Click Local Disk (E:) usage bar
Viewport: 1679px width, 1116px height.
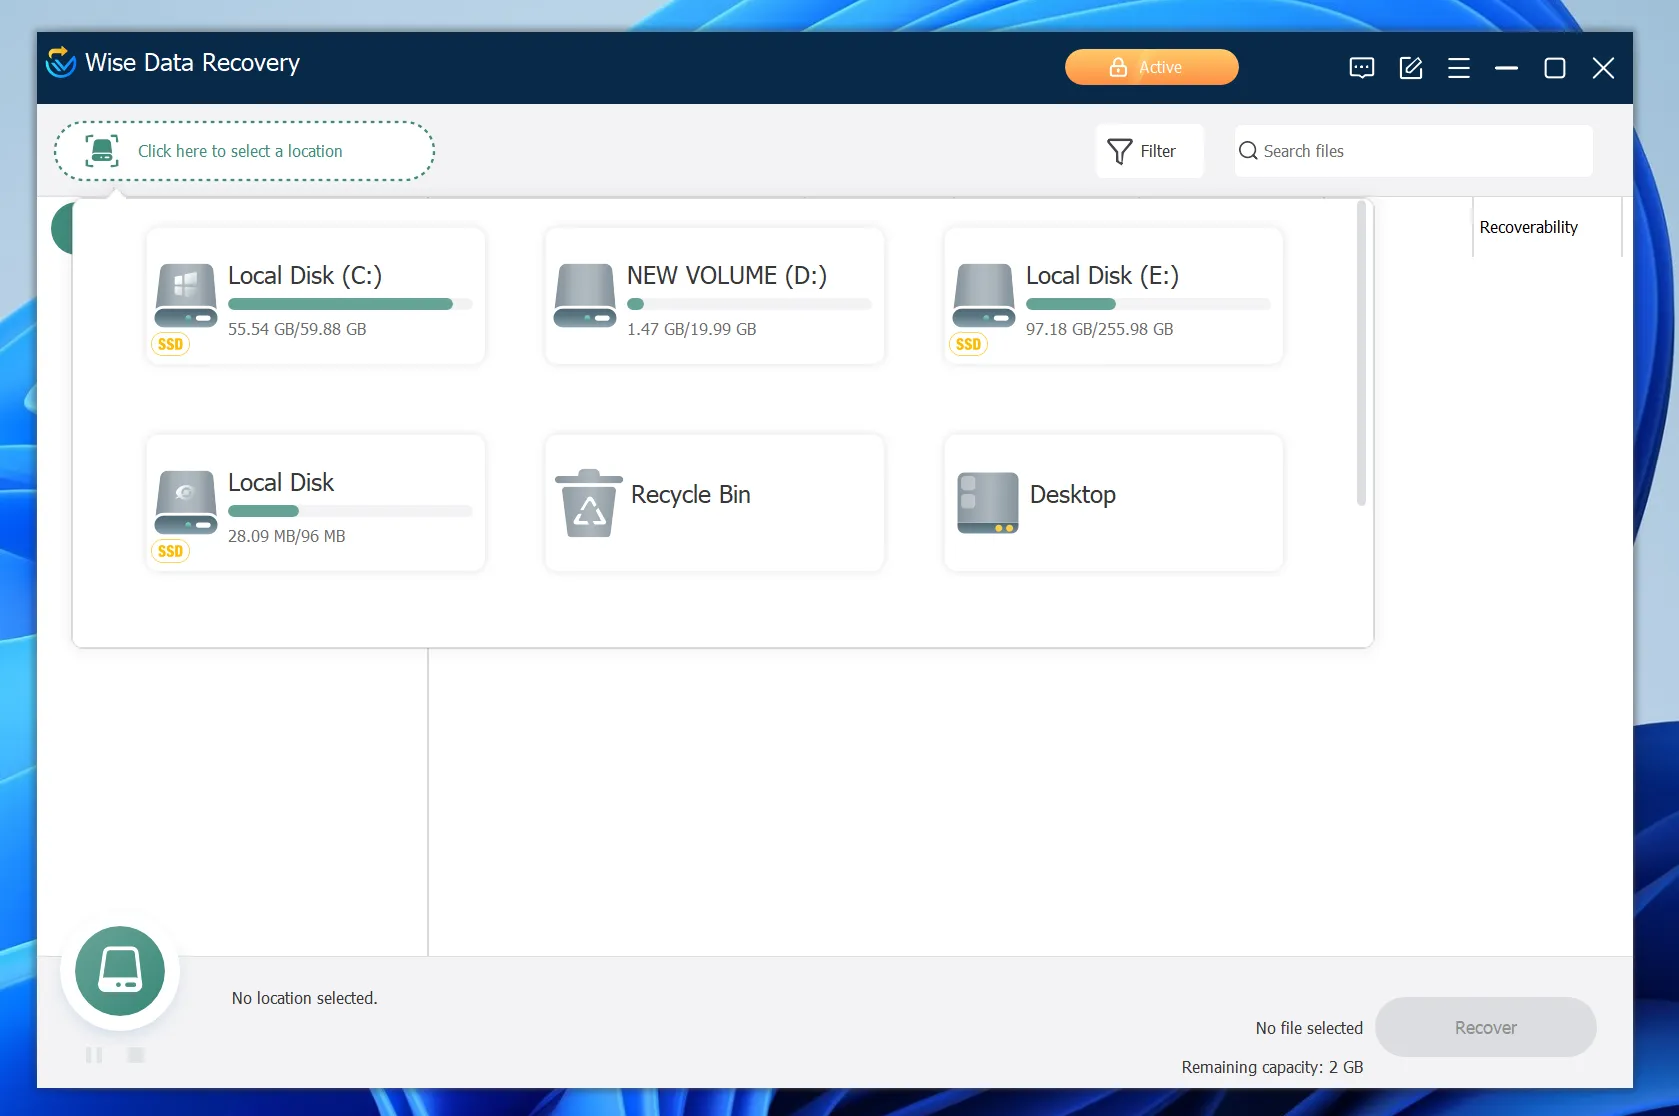tap(1148, 304)
